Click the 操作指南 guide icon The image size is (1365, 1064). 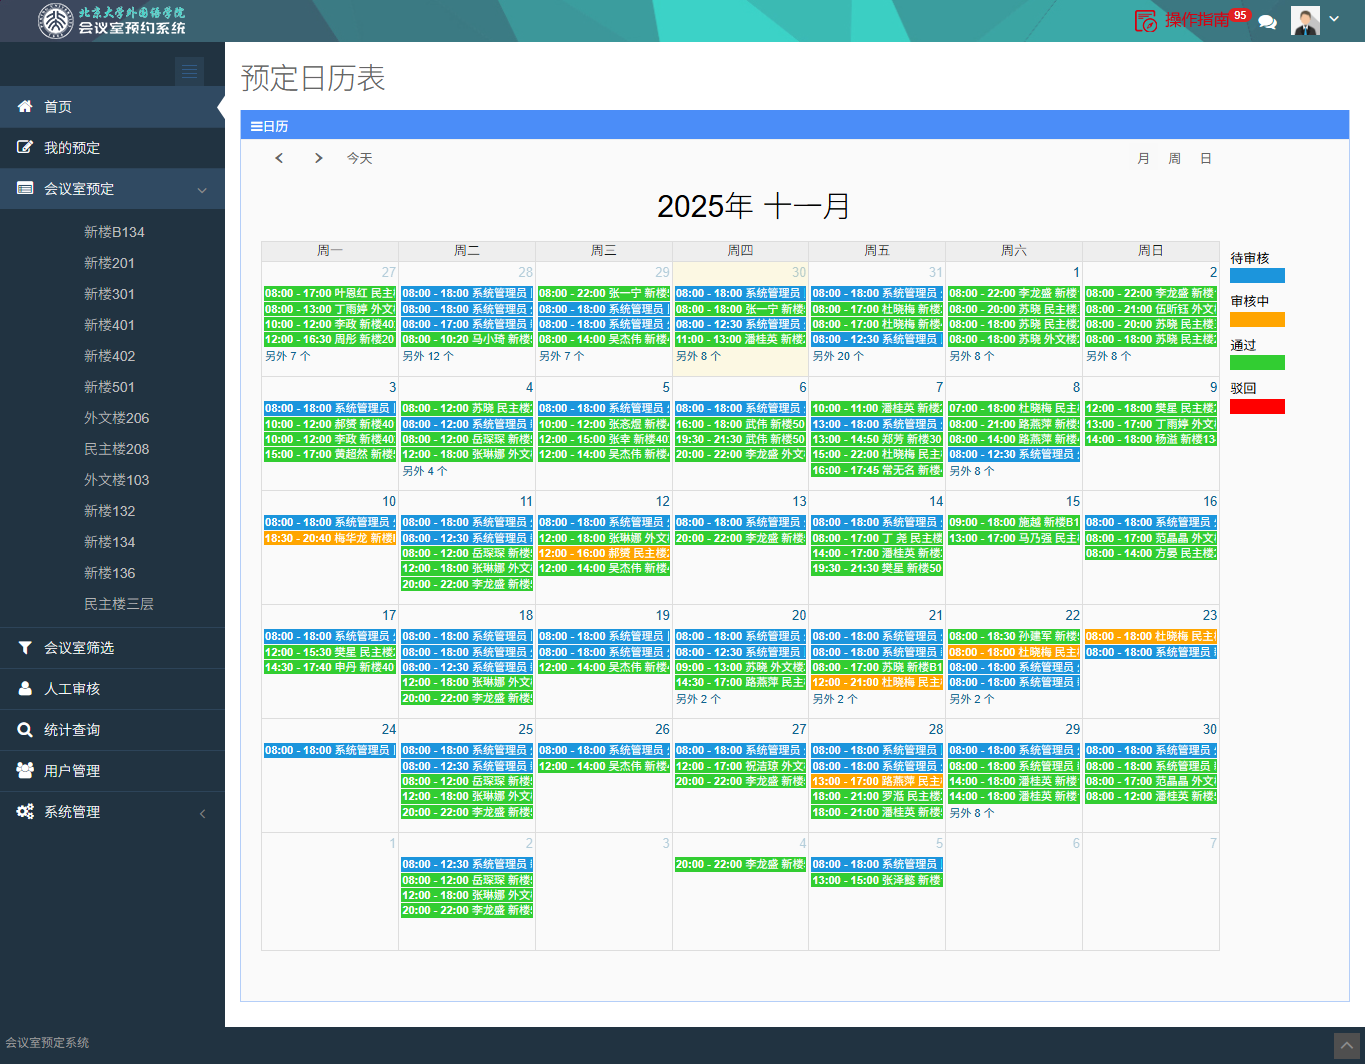click(x=1146, y=20)
